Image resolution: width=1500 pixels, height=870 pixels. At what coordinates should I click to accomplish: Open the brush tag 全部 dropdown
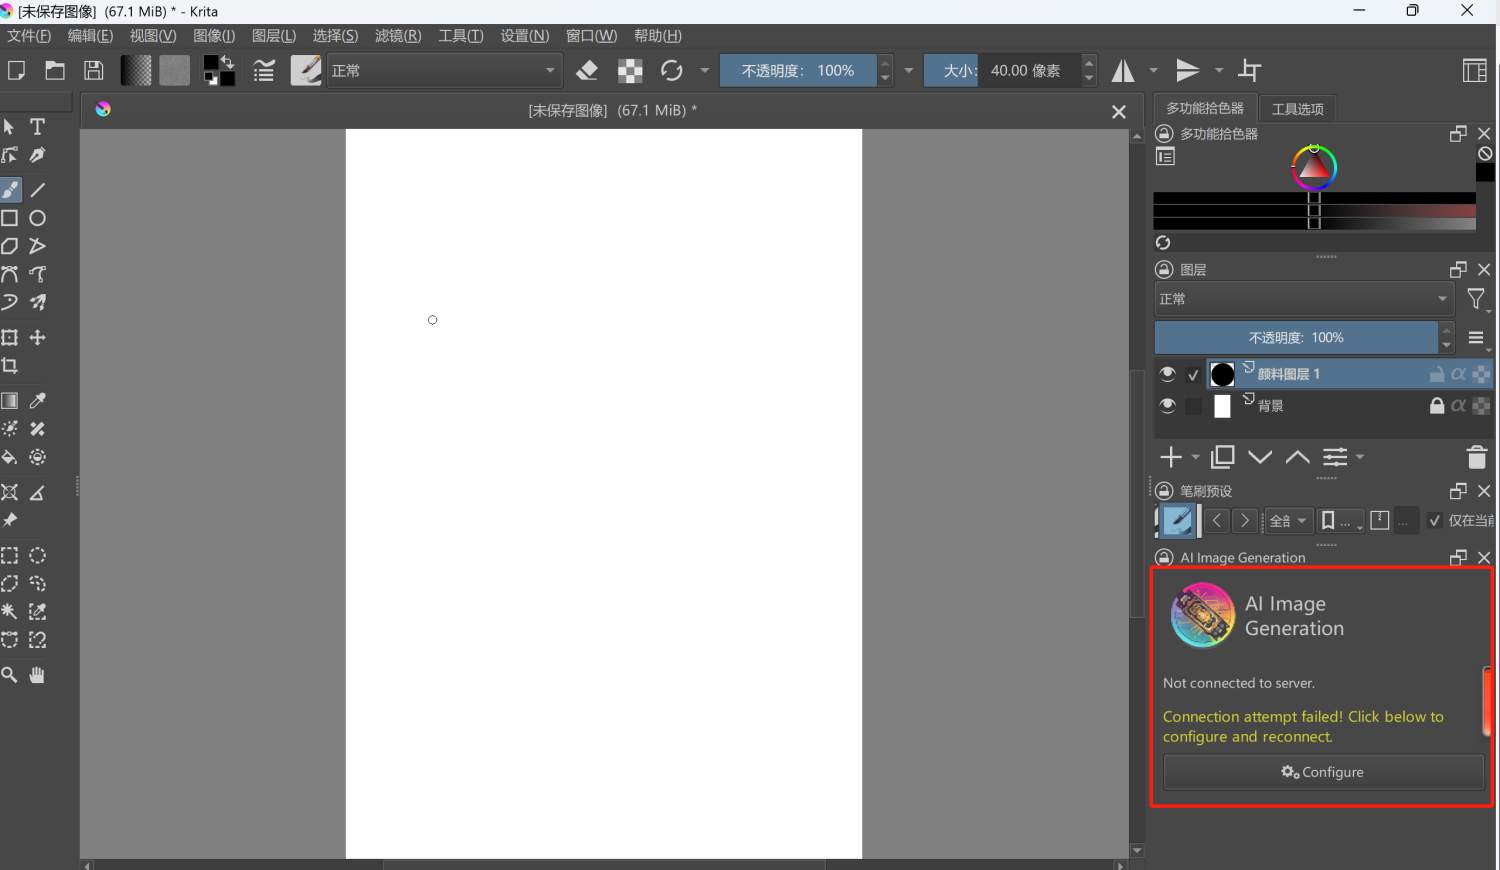tap(1288, 521)
